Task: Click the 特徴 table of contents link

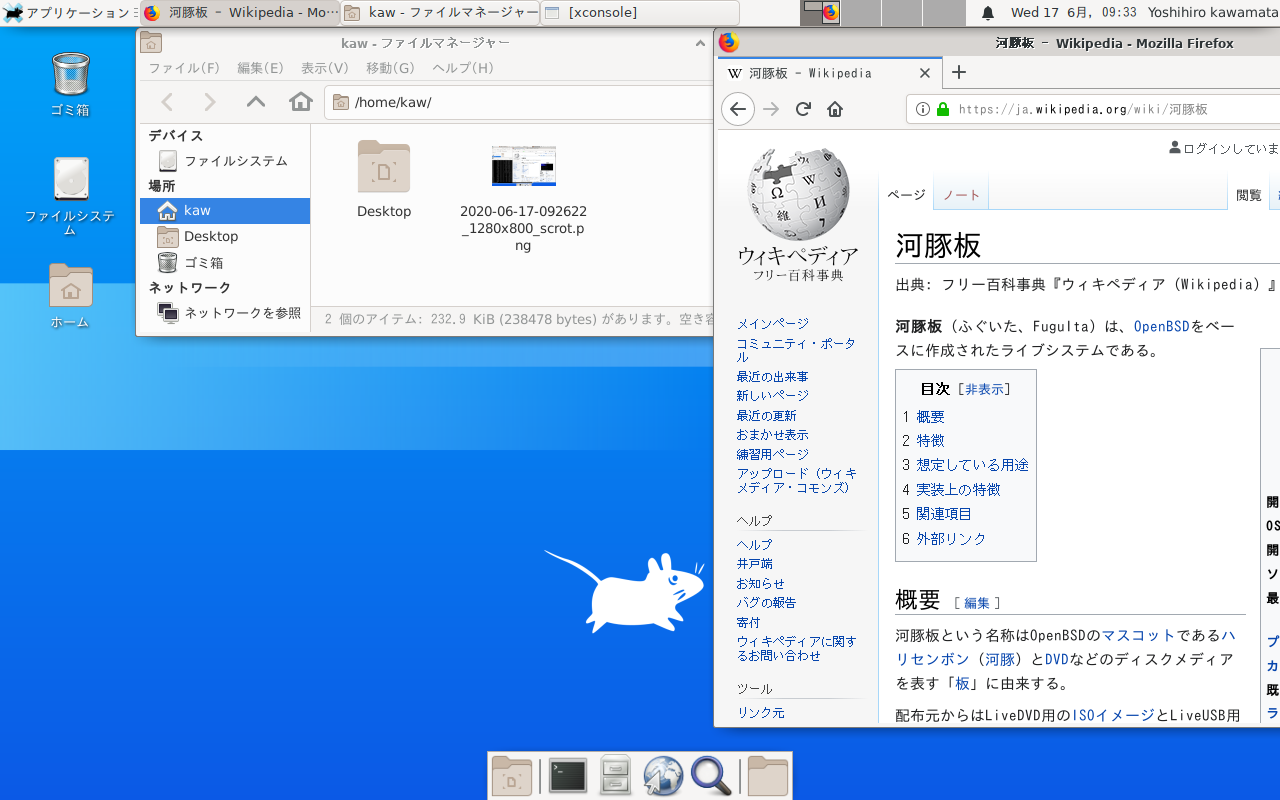Action: (x=930, y=440)
